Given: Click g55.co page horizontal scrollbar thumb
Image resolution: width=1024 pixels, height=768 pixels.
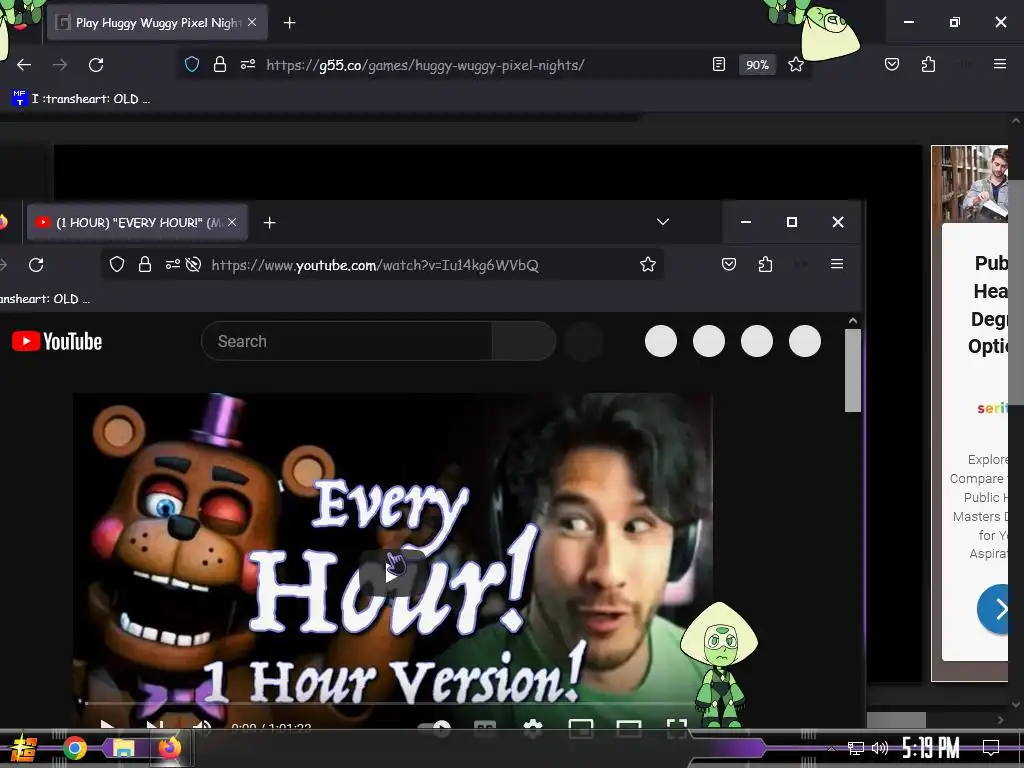Looking at the screenshot, I should 896,720.
